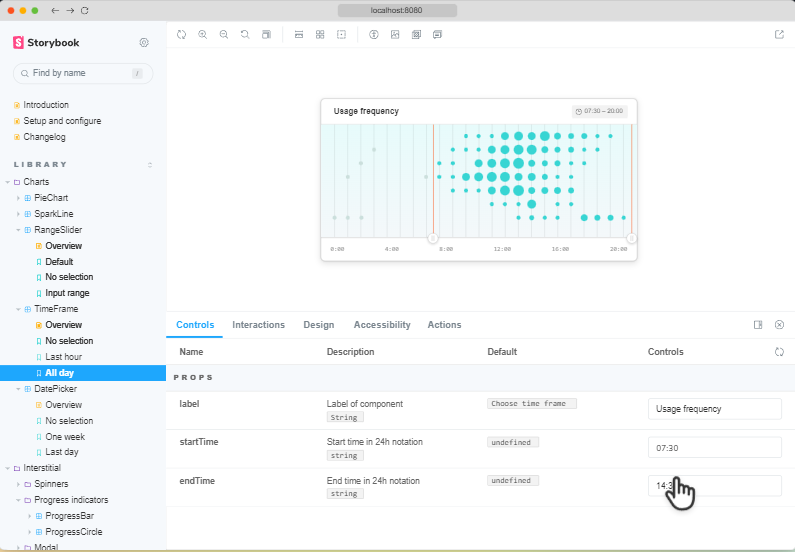The image size is (795, 552).
Task: Select TimeFrame No selection story
Action: [69, 341]
